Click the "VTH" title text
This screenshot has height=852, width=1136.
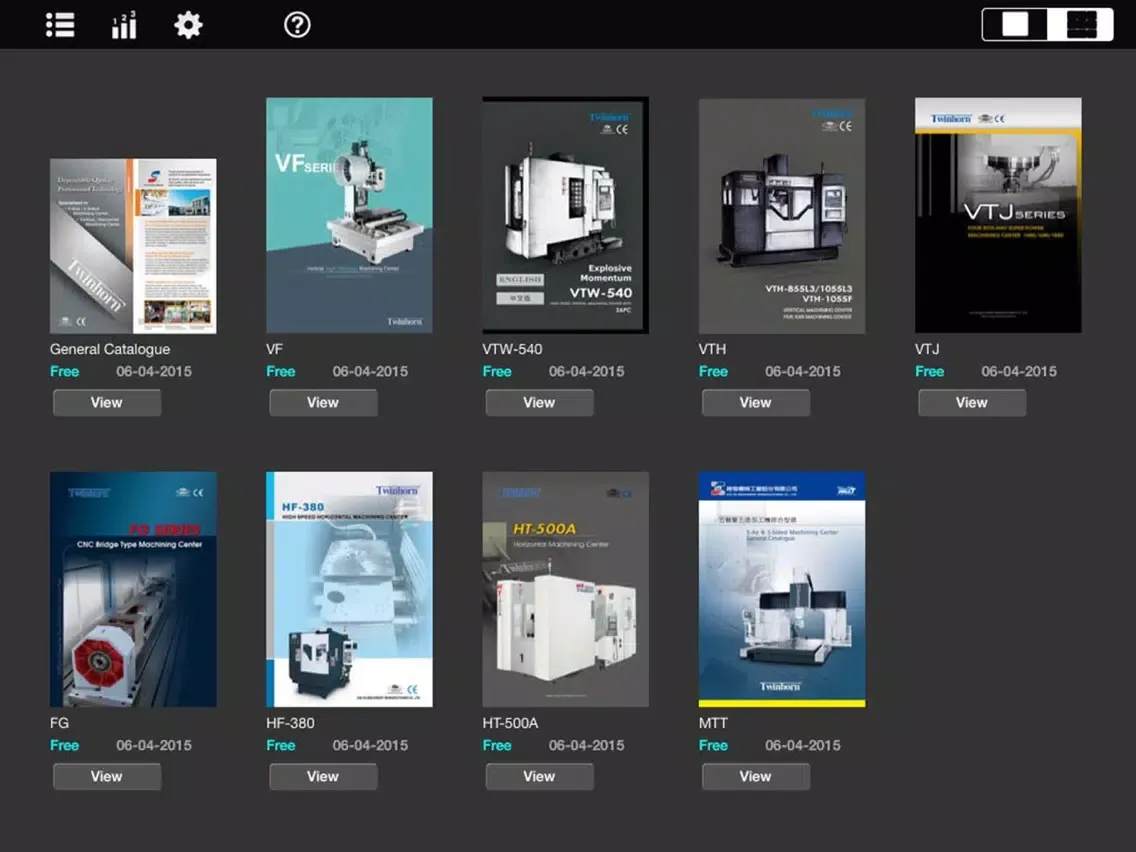coord(712,349)
